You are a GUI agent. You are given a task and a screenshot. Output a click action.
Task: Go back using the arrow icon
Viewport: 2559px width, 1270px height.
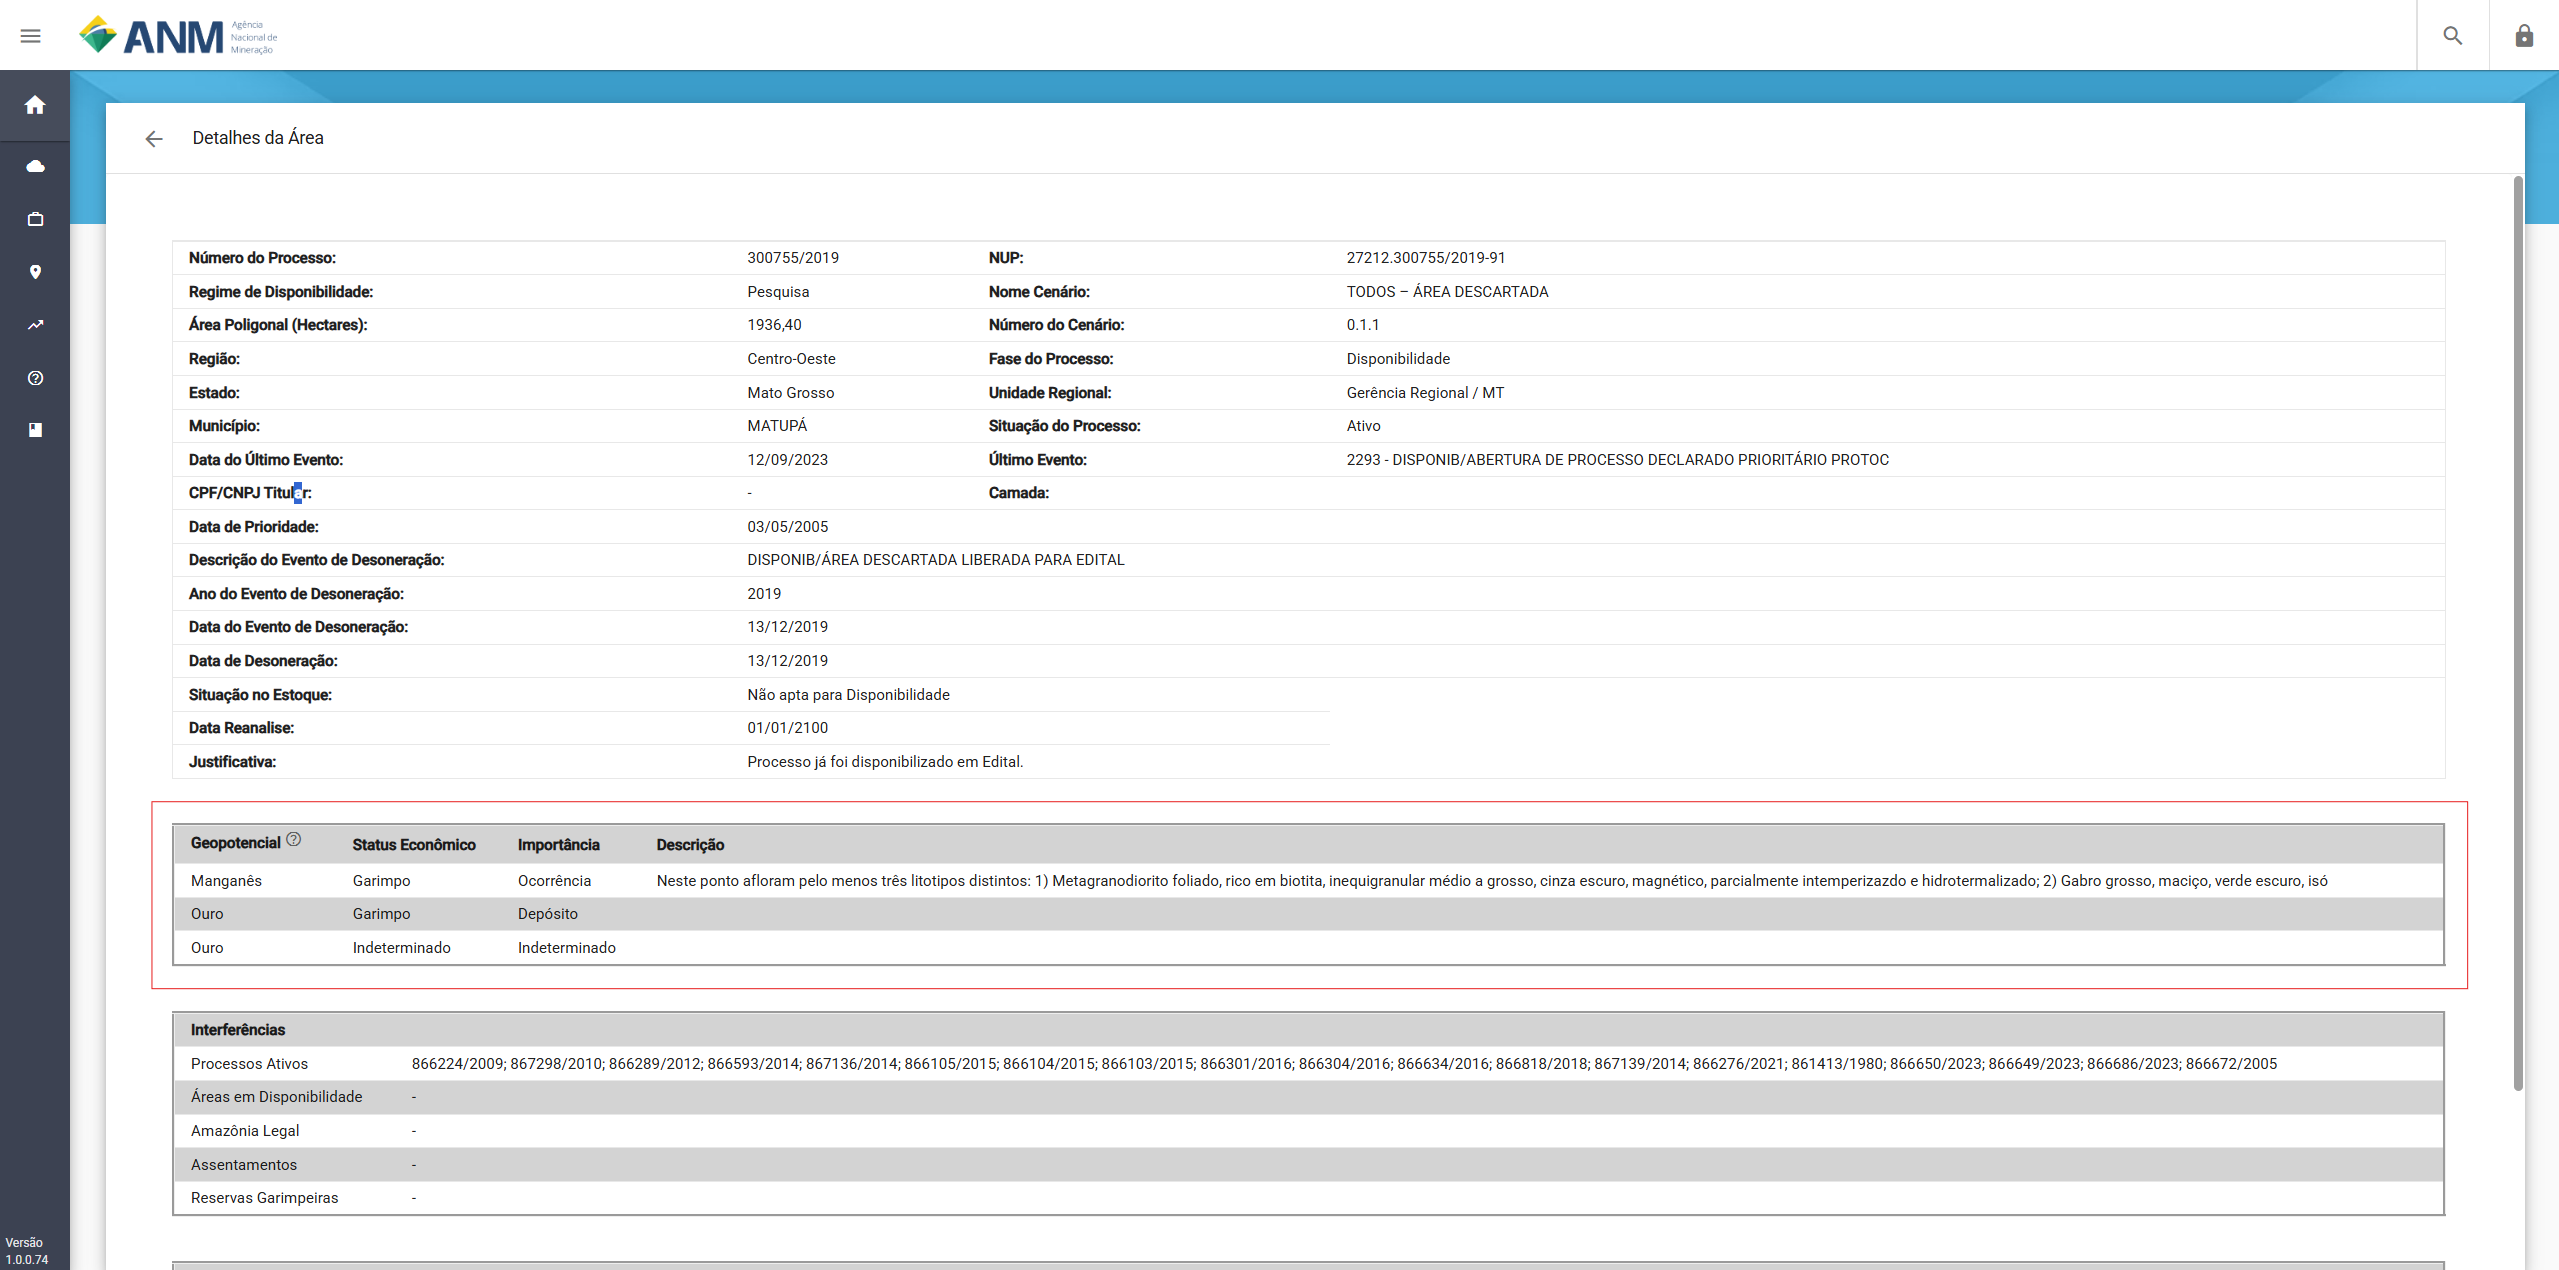click(153, 139)
